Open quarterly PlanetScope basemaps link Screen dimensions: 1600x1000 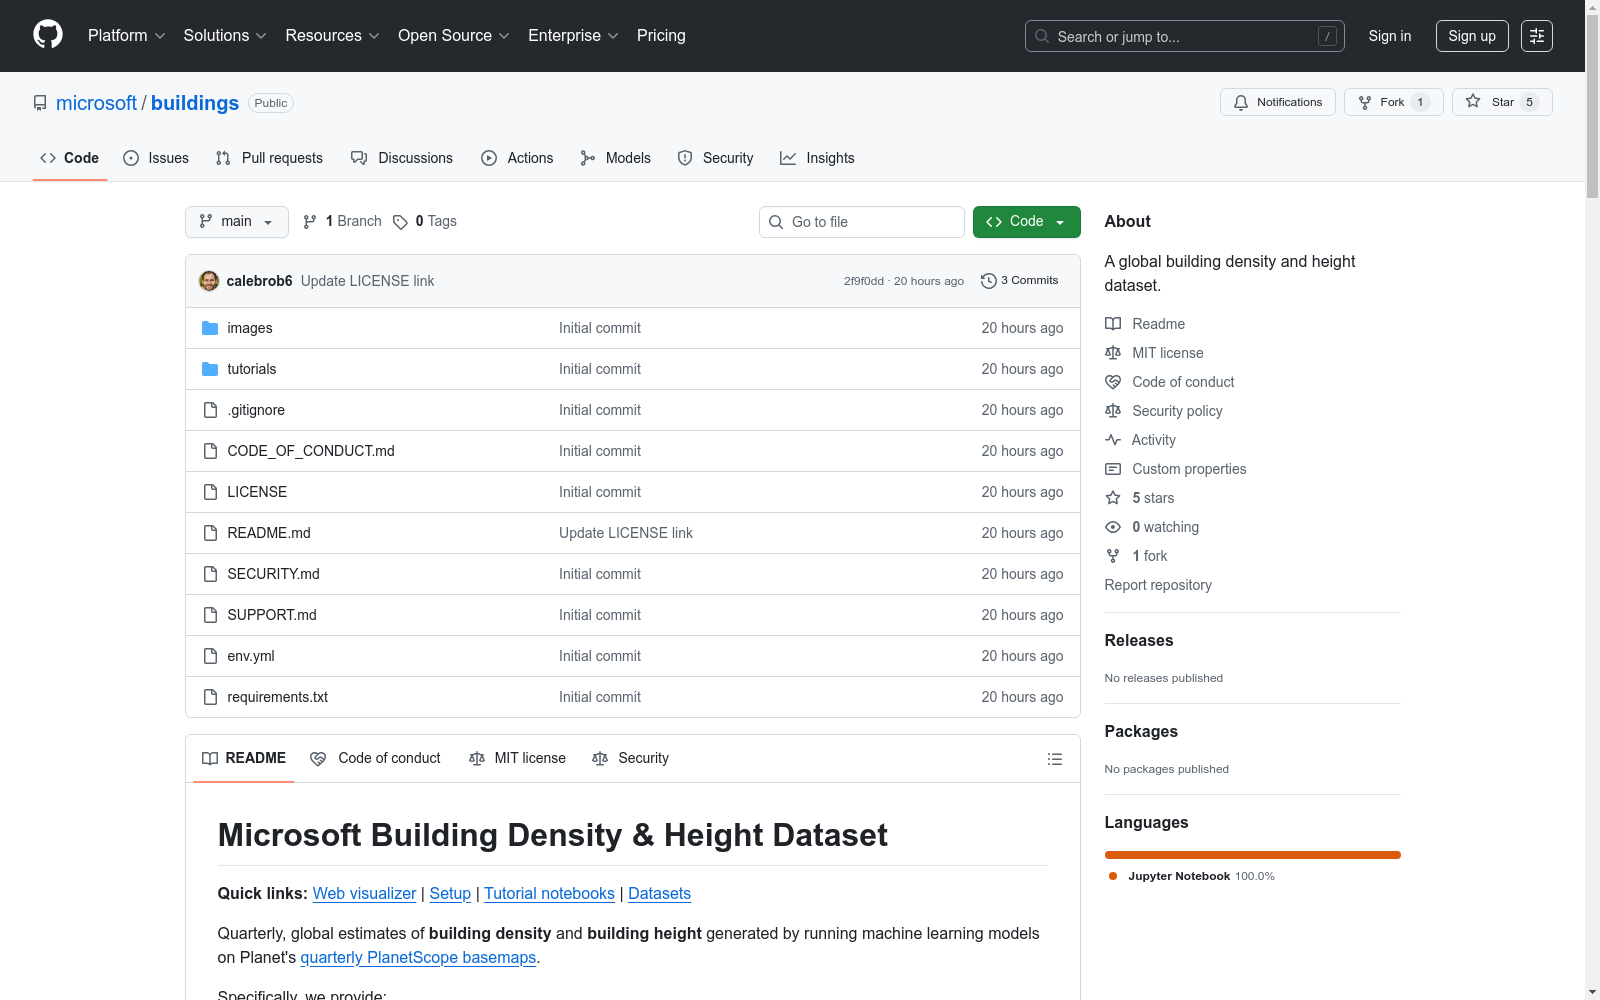418,957
